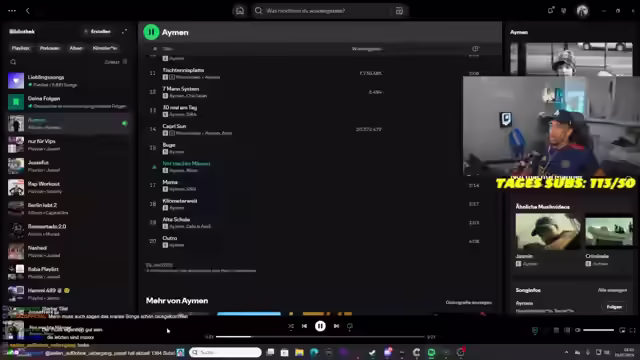Filter library by Podcasts
Viewport: 640px width, 360px height.
coord(50,48)
